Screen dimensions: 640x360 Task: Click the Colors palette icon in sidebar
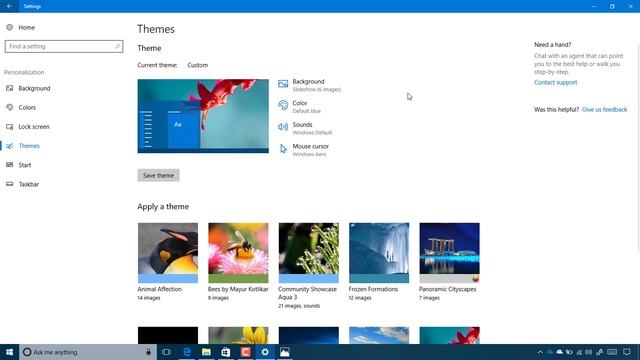[9, 107]
